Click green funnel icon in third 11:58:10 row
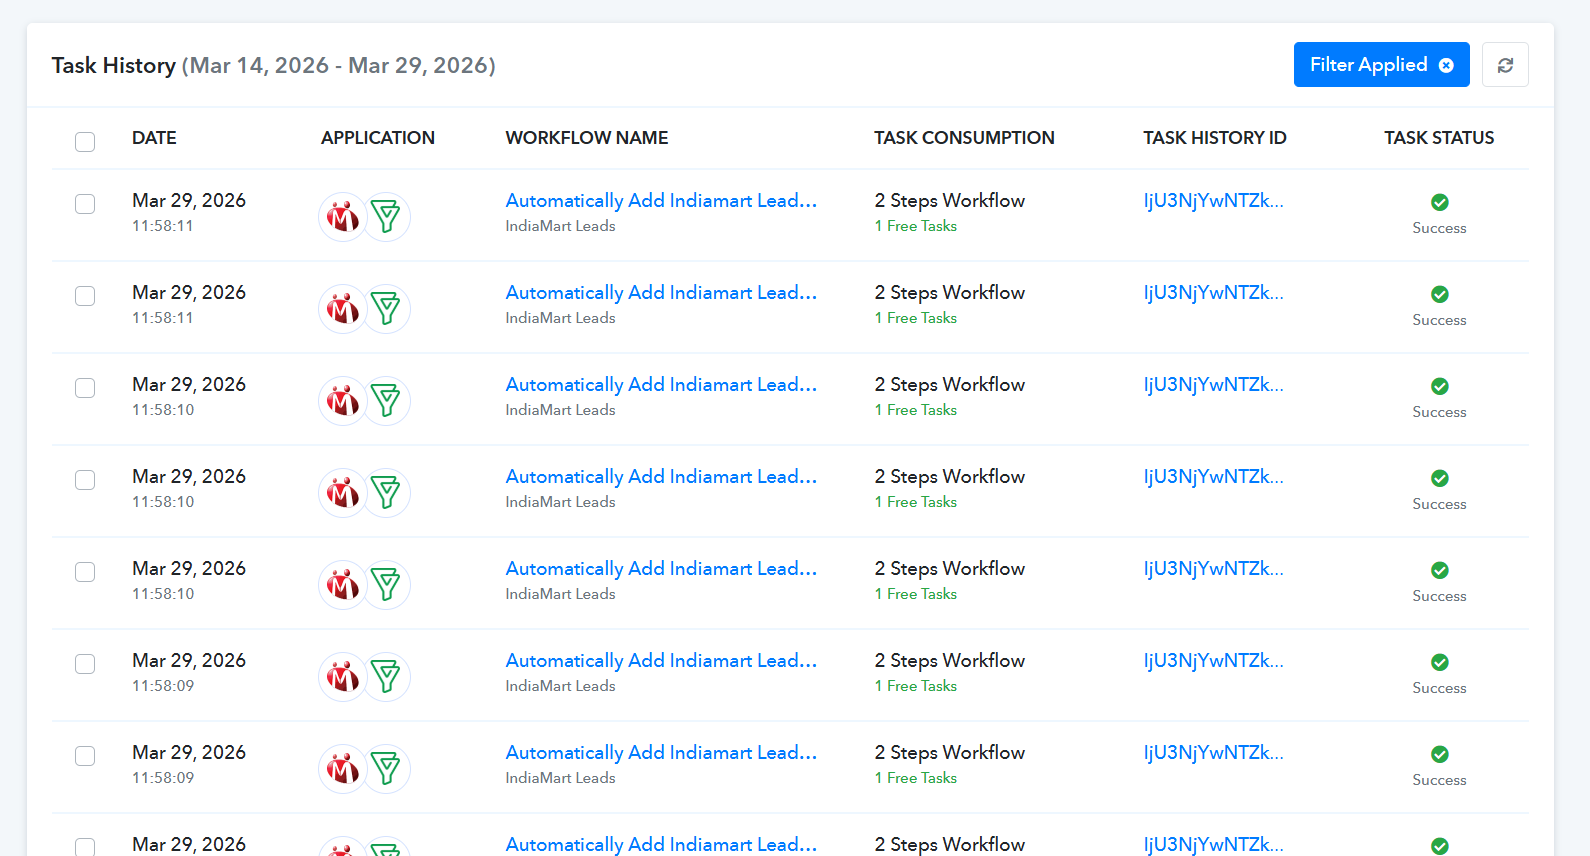Screen dimensions: 1590x856 [x=386, y=585]
